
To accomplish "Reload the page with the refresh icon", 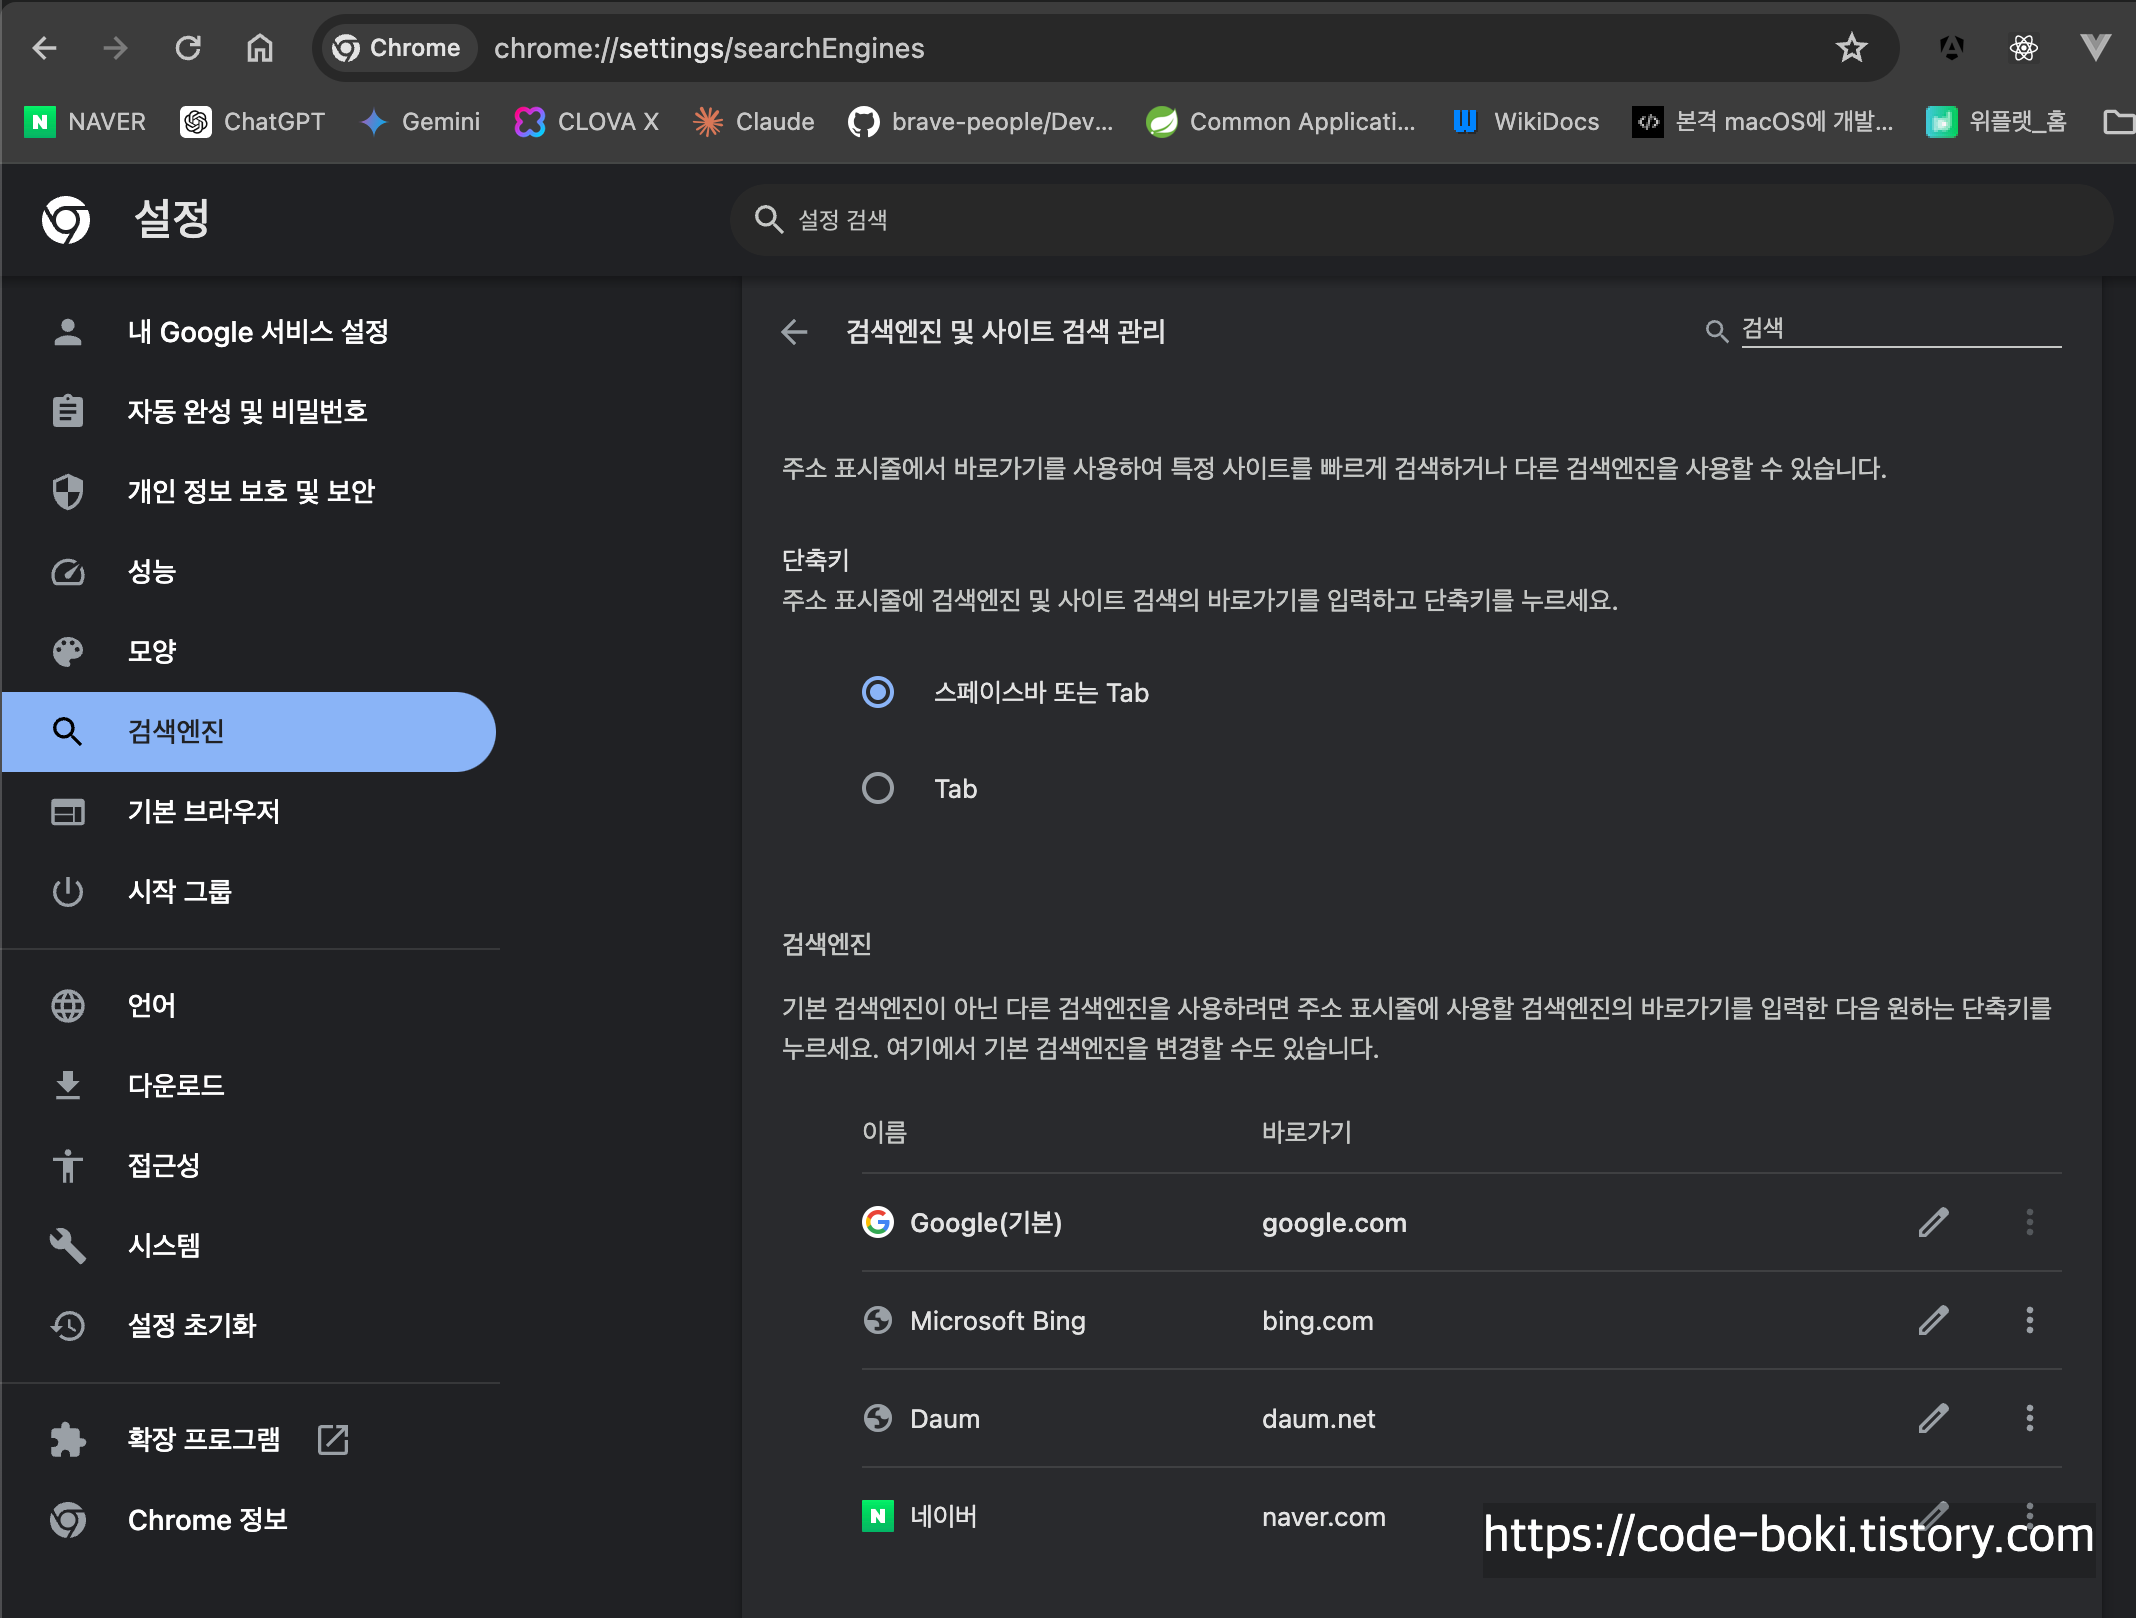I will tap(188, 48).
